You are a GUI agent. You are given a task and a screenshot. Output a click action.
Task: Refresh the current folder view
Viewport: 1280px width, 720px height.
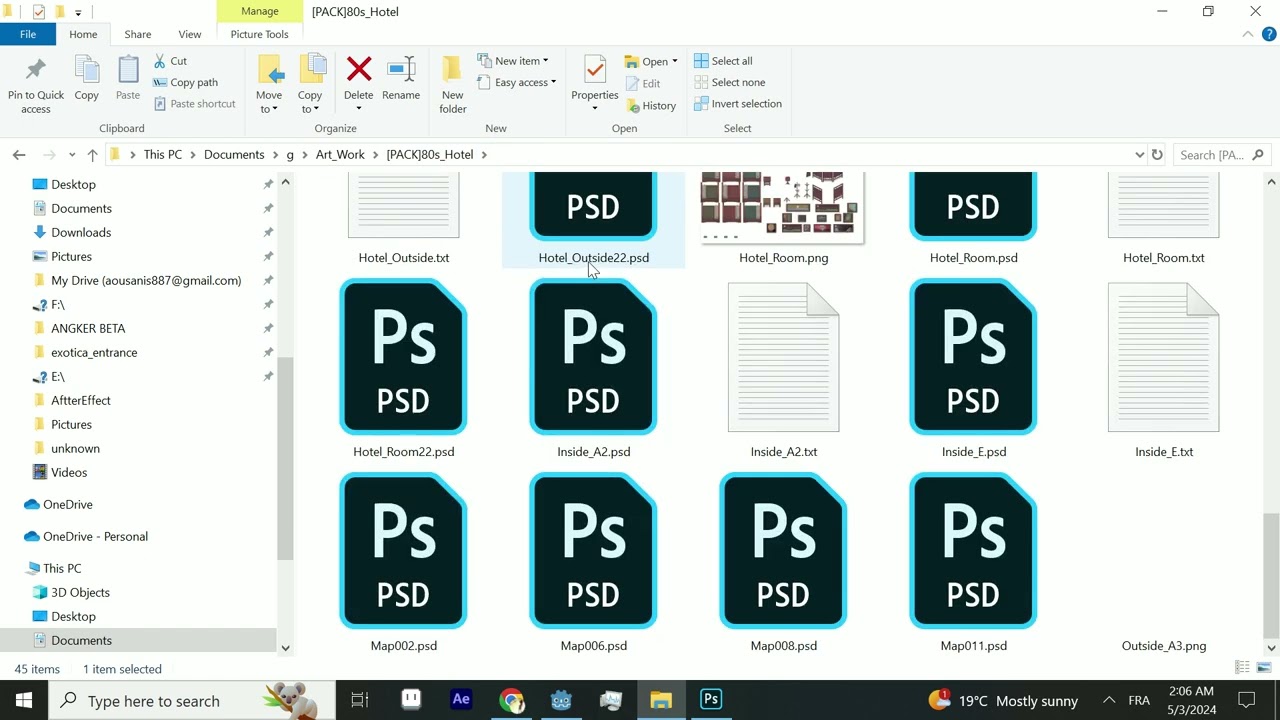[x=1157, y=155]
